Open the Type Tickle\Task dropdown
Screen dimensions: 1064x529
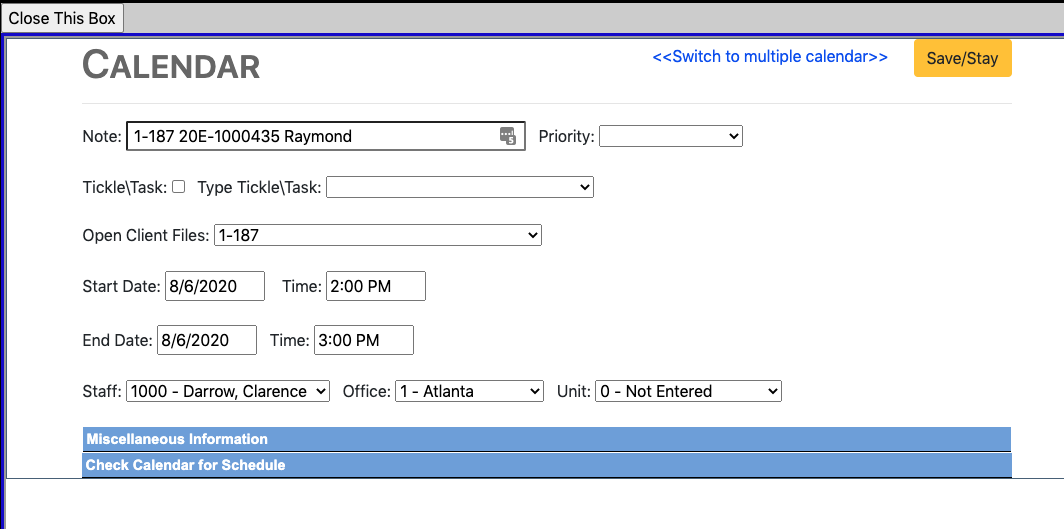click(459, 187)
